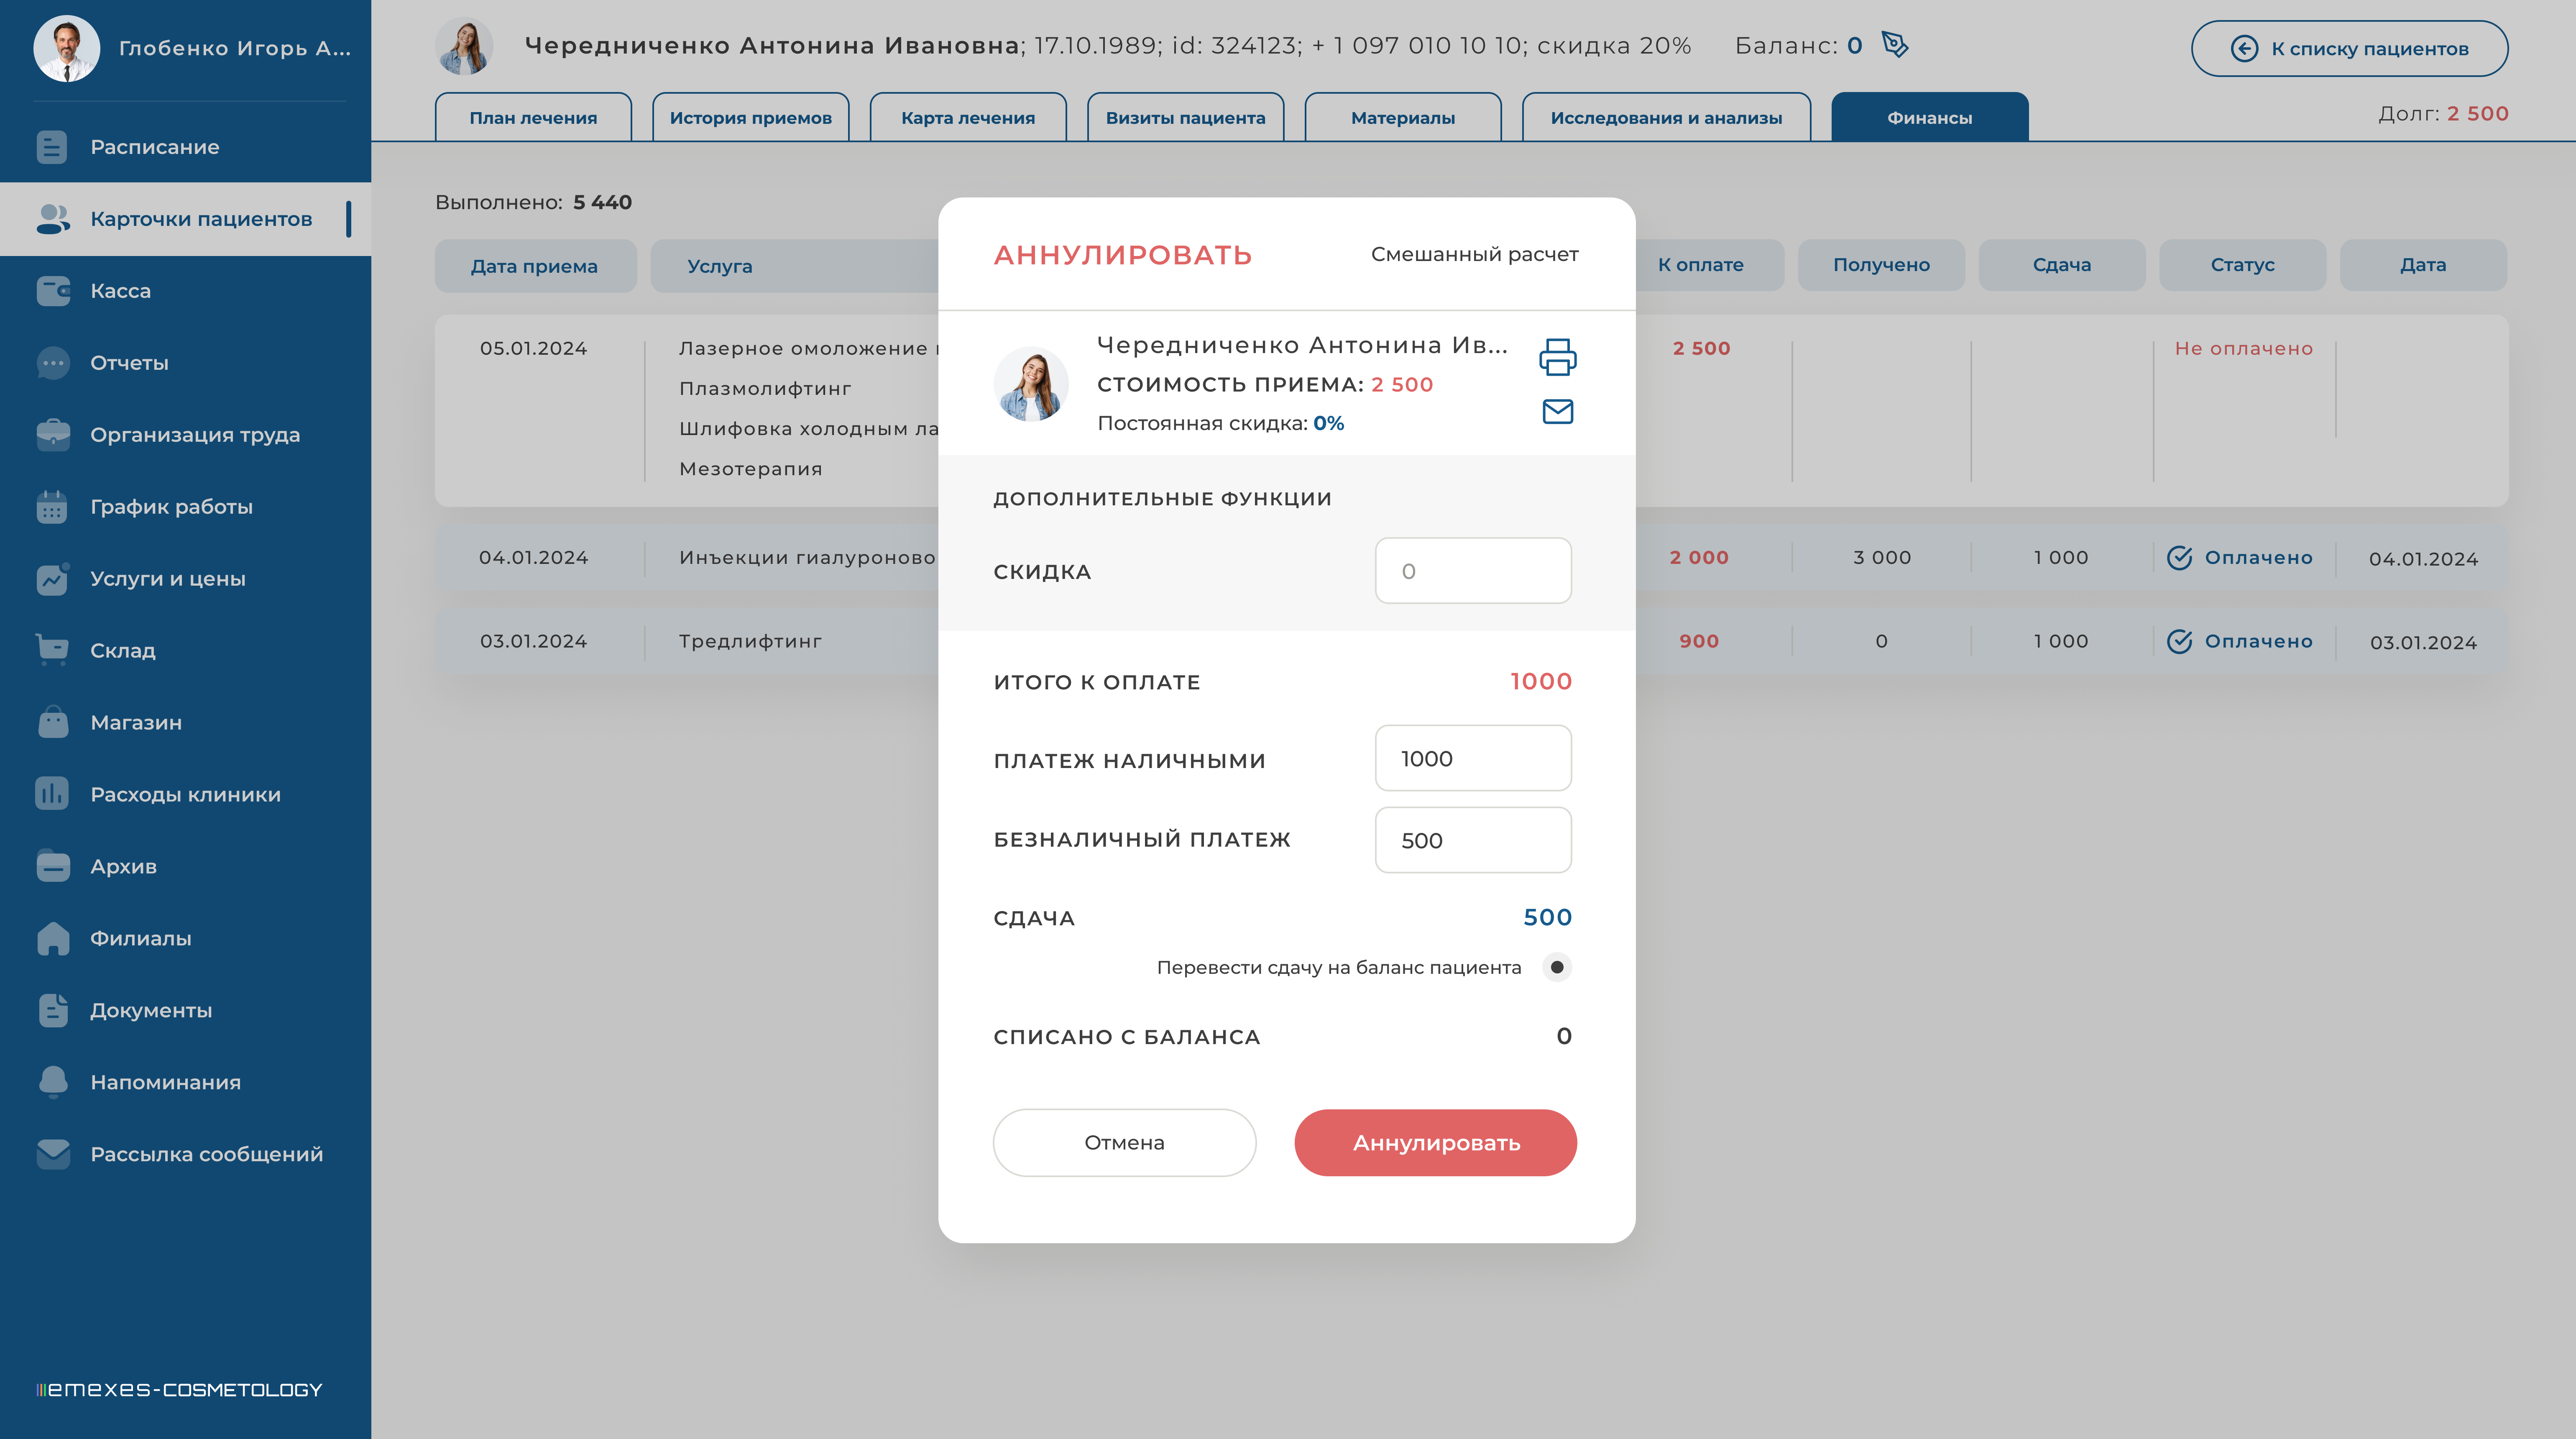Viewport: 2576px width, 1439px height.
Task: Click the Услуга column header
Action: tap(720, 266)
